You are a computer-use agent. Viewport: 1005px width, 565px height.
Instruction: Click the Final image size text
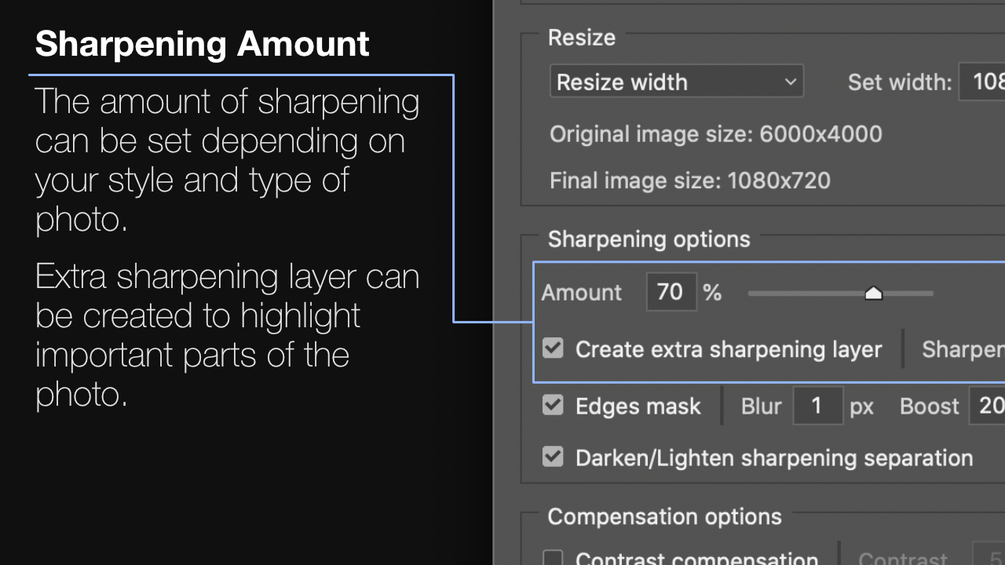690,181
